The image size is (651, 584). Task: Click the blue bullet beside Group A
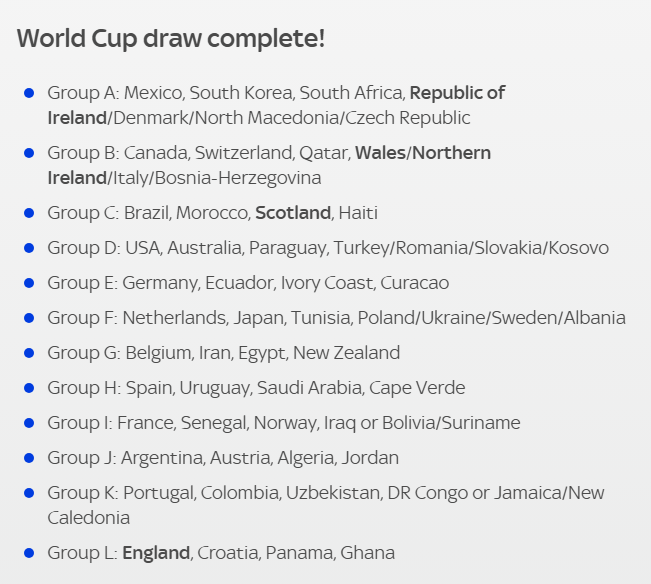(x=29, y=93)
